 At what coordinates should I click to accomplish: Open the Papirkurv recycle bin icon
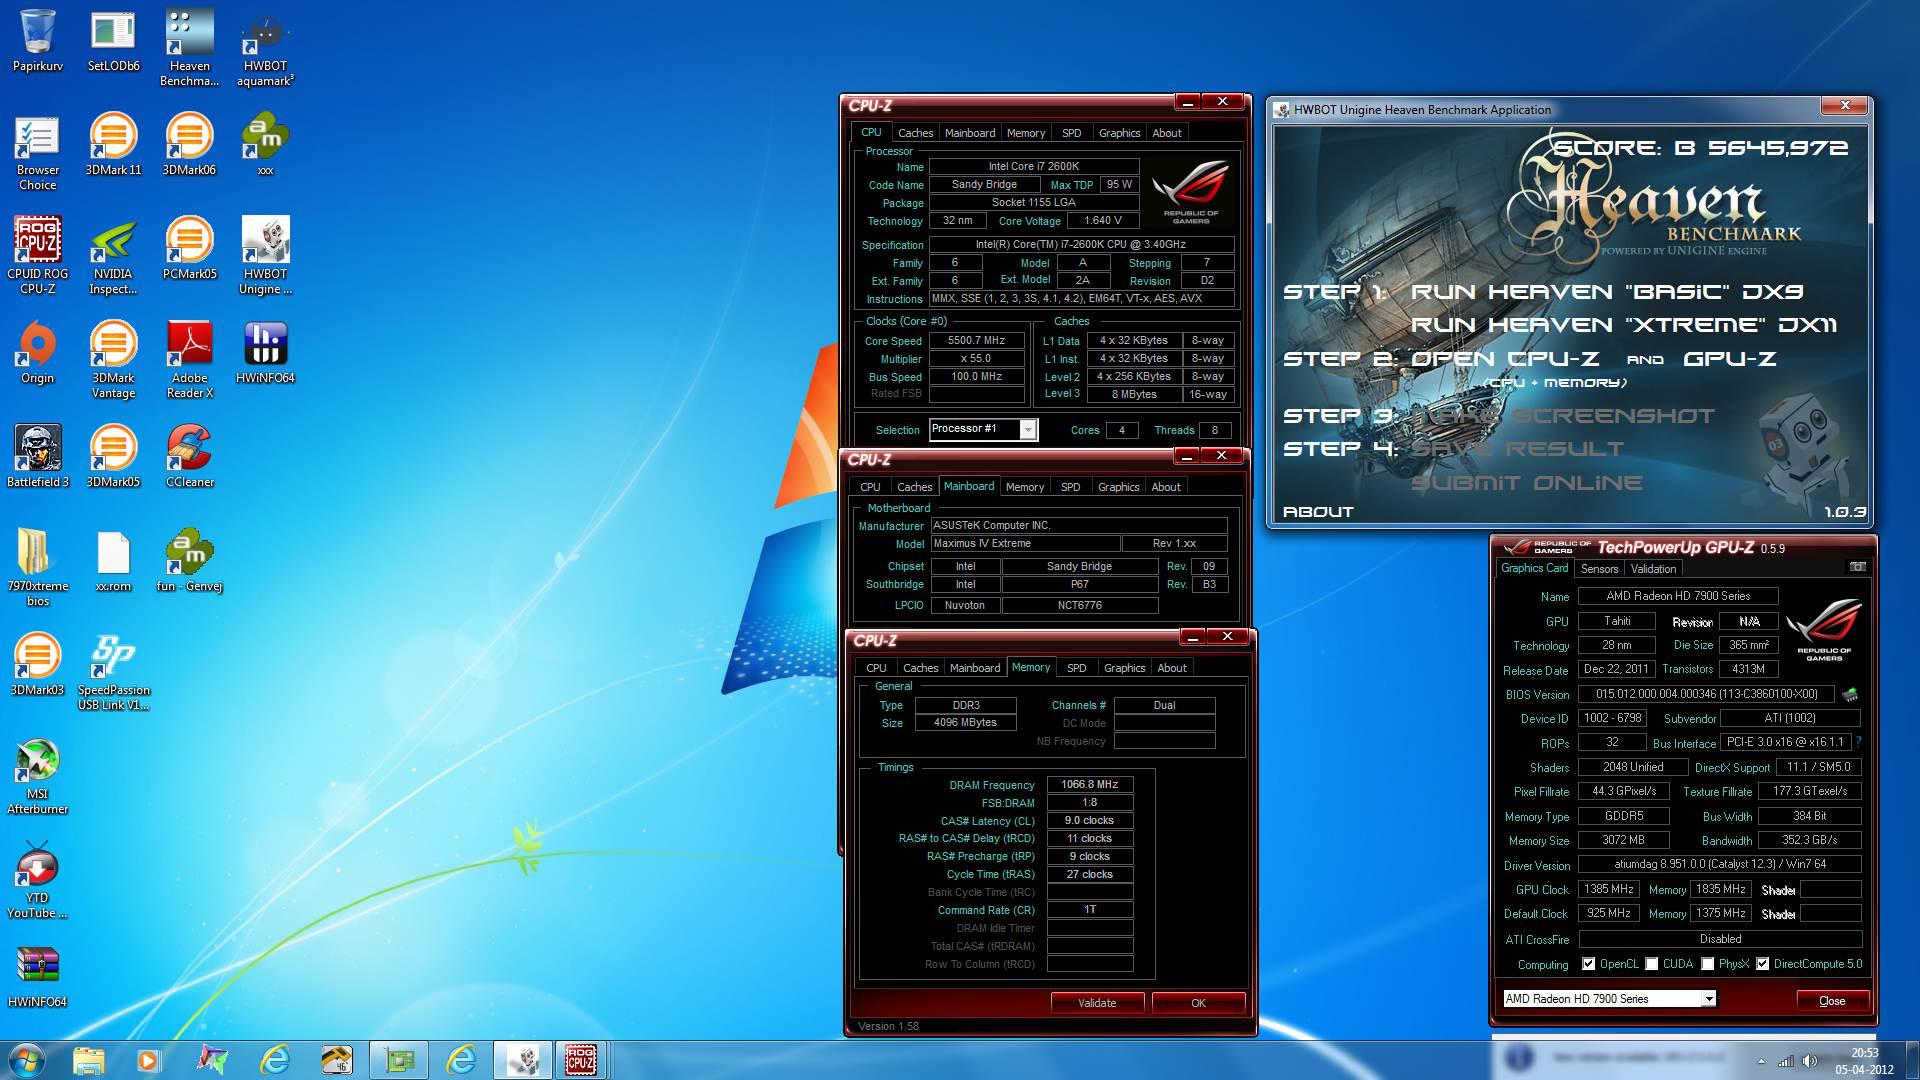click(38, 40)
